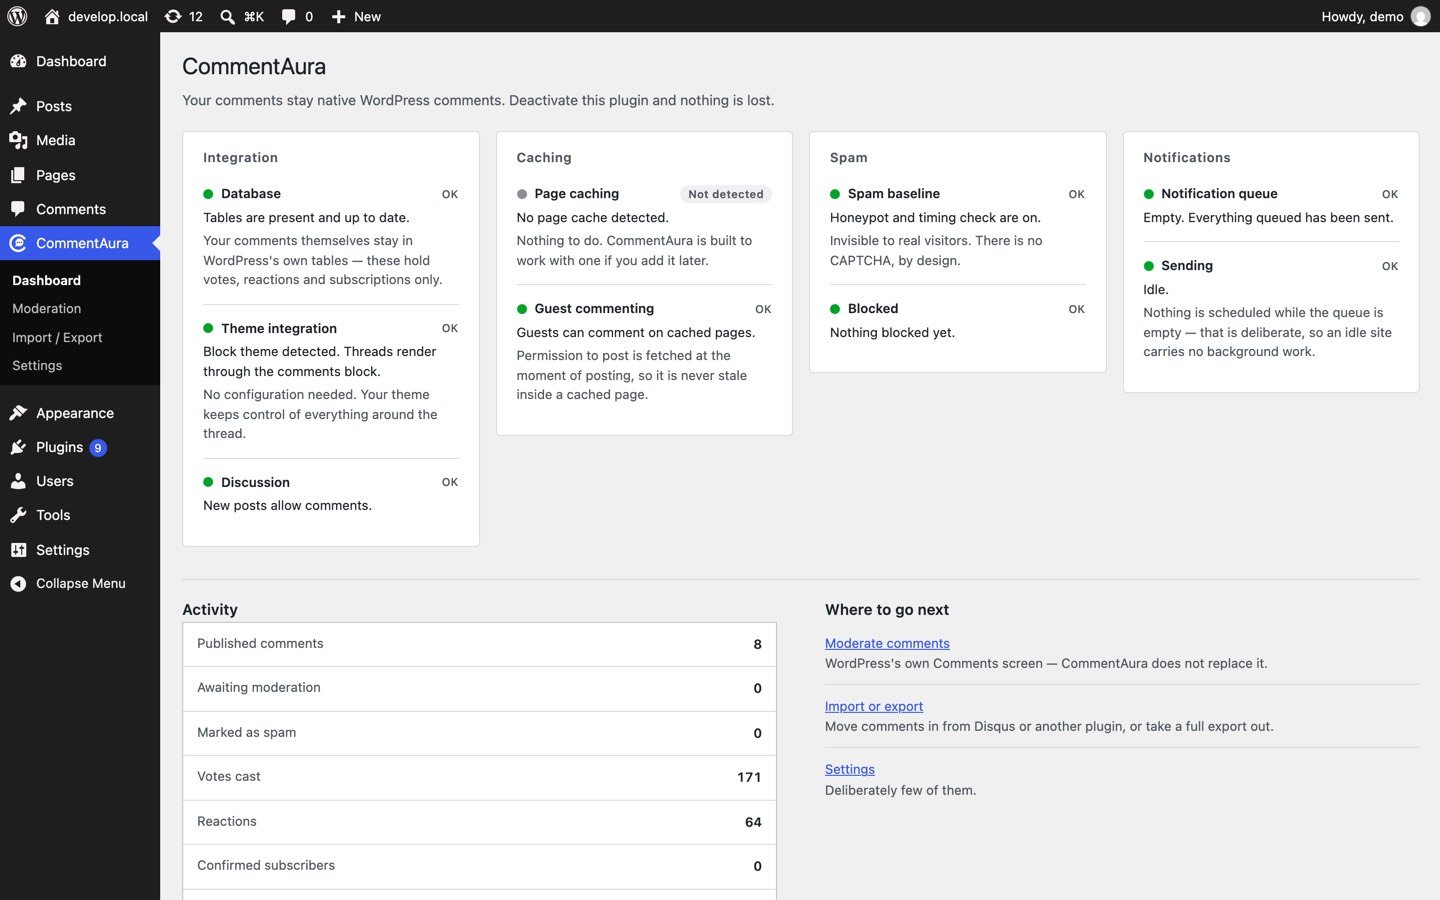
Task: Click the Confirmed subscribers row
Action: [479, 867]
